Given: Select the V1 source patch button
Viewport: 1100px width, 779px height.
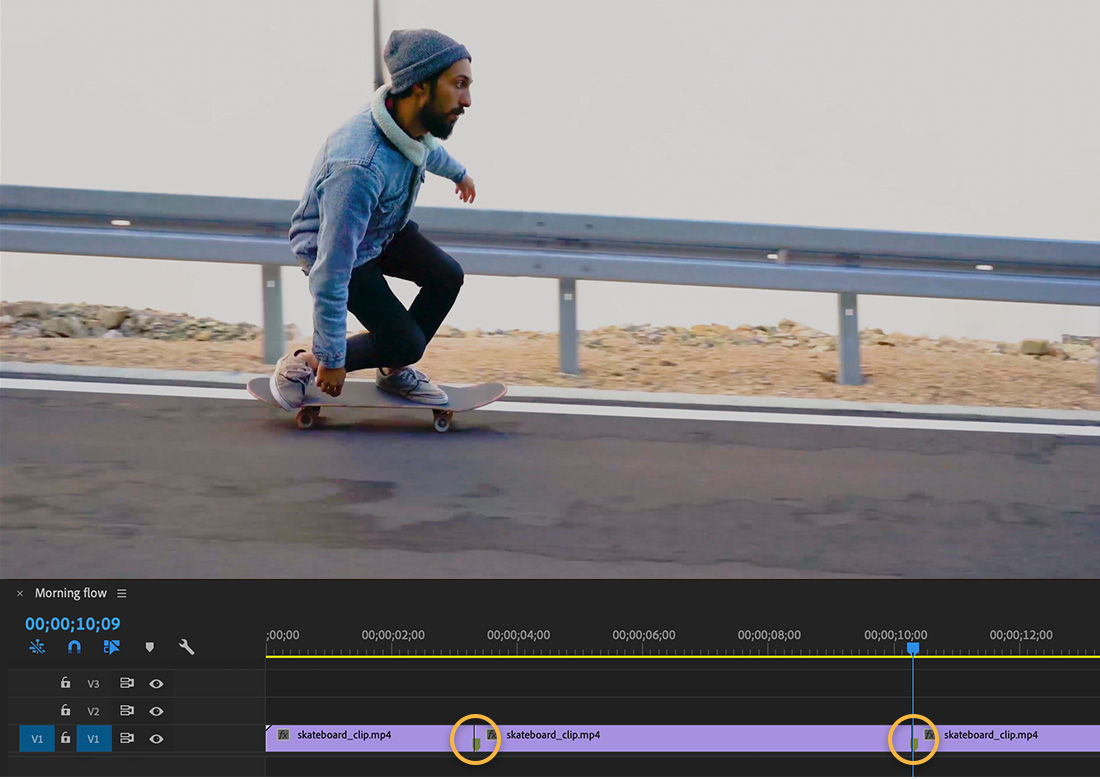Looking at the screenshot, I should point(36,738).
